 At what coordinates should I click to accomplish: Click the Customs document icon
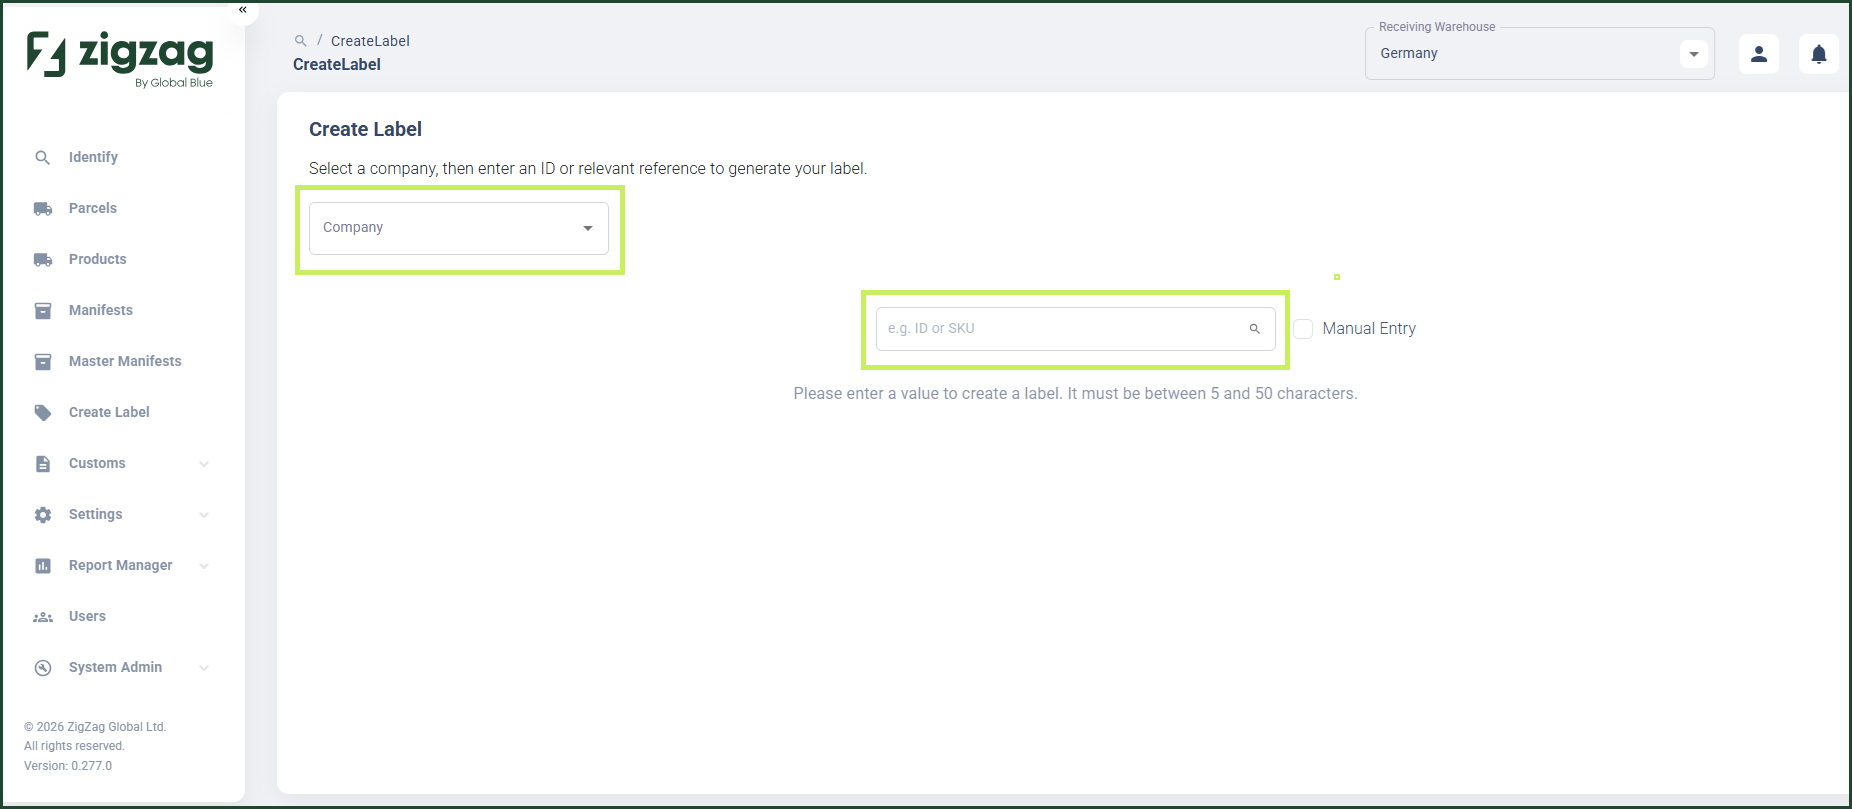click(x=43, y=463)
